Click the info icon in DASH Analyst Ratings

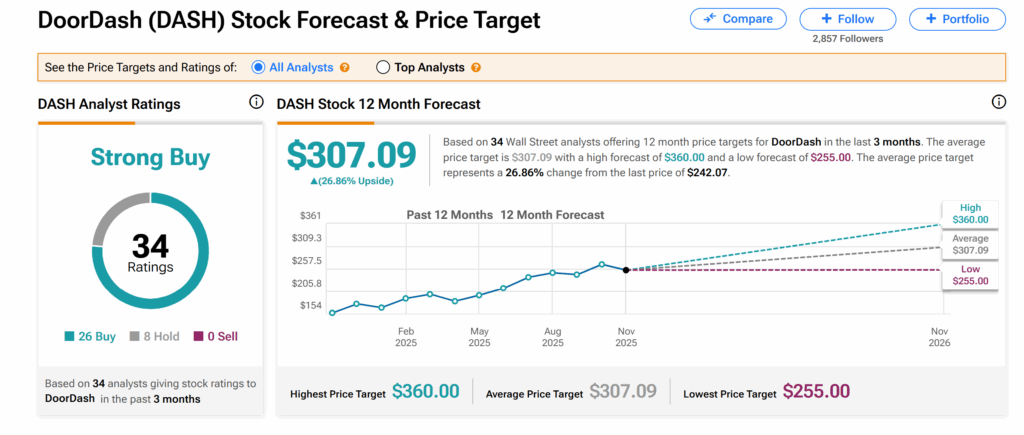pos(255,103)
